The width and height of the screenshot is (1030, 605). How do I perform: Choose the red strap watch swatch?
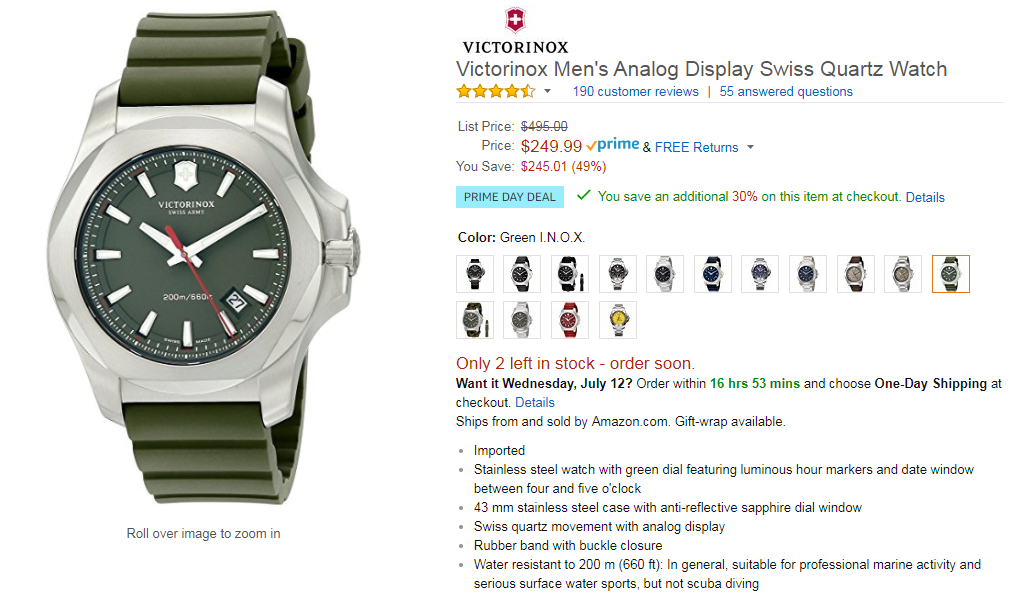click(570, 320)
